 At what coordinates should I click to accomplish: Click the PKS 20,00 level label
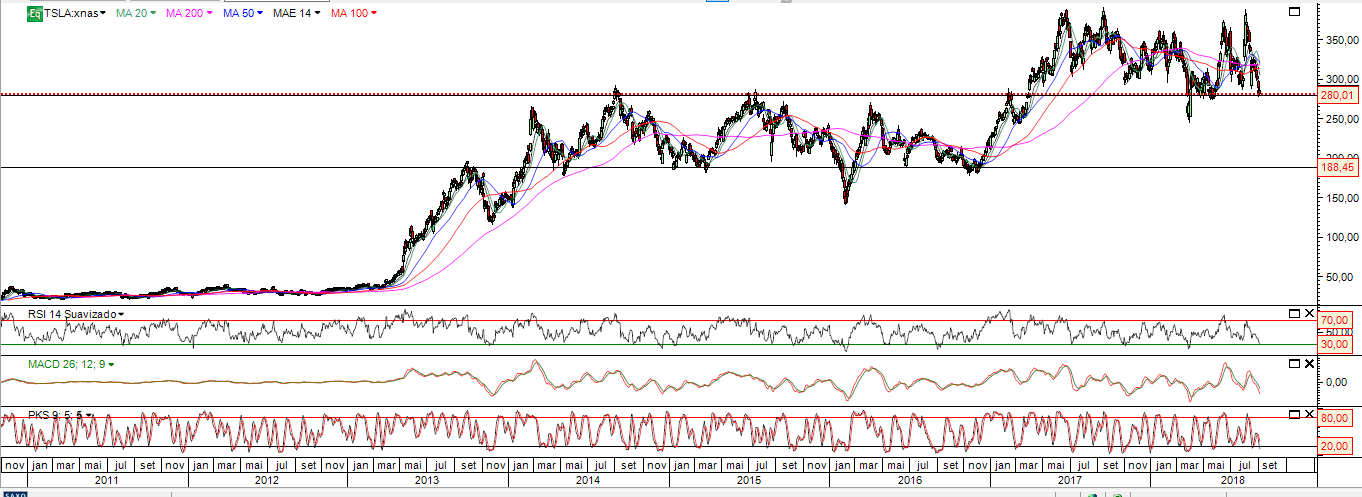tap(1337, 446)
